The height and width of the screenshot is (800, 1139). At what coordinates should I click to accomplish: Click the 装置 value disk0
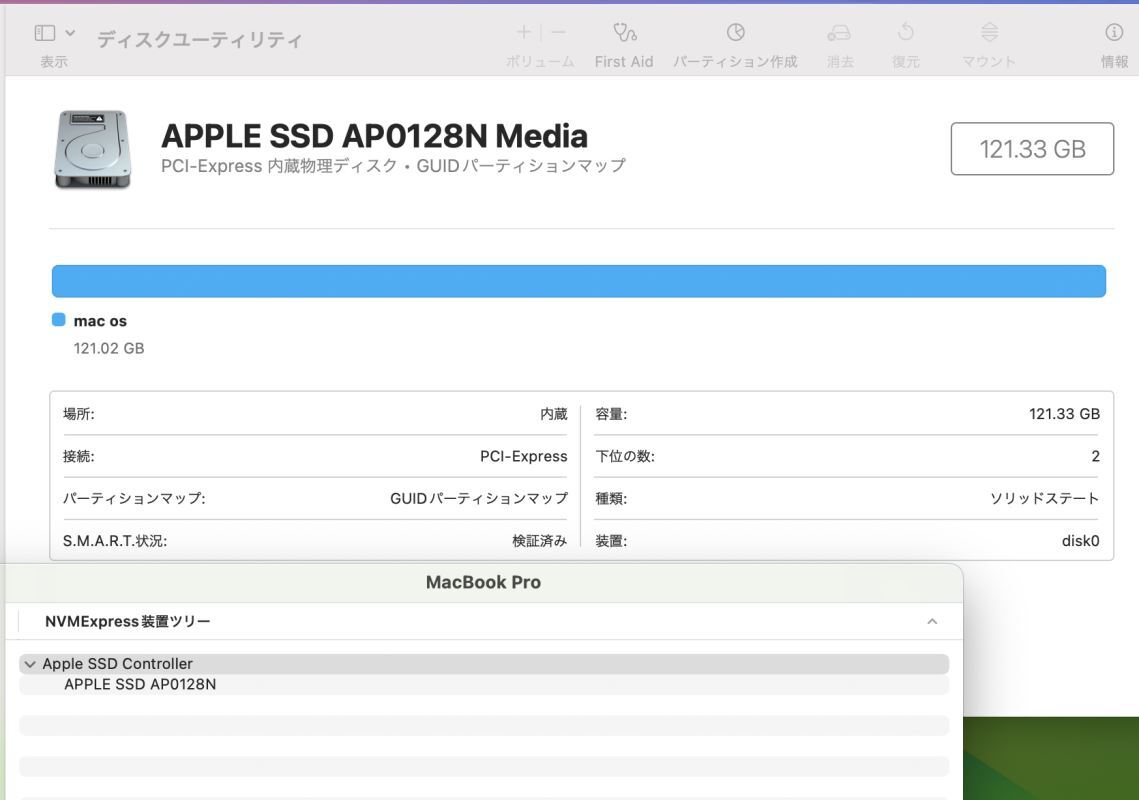[1080, 541]
